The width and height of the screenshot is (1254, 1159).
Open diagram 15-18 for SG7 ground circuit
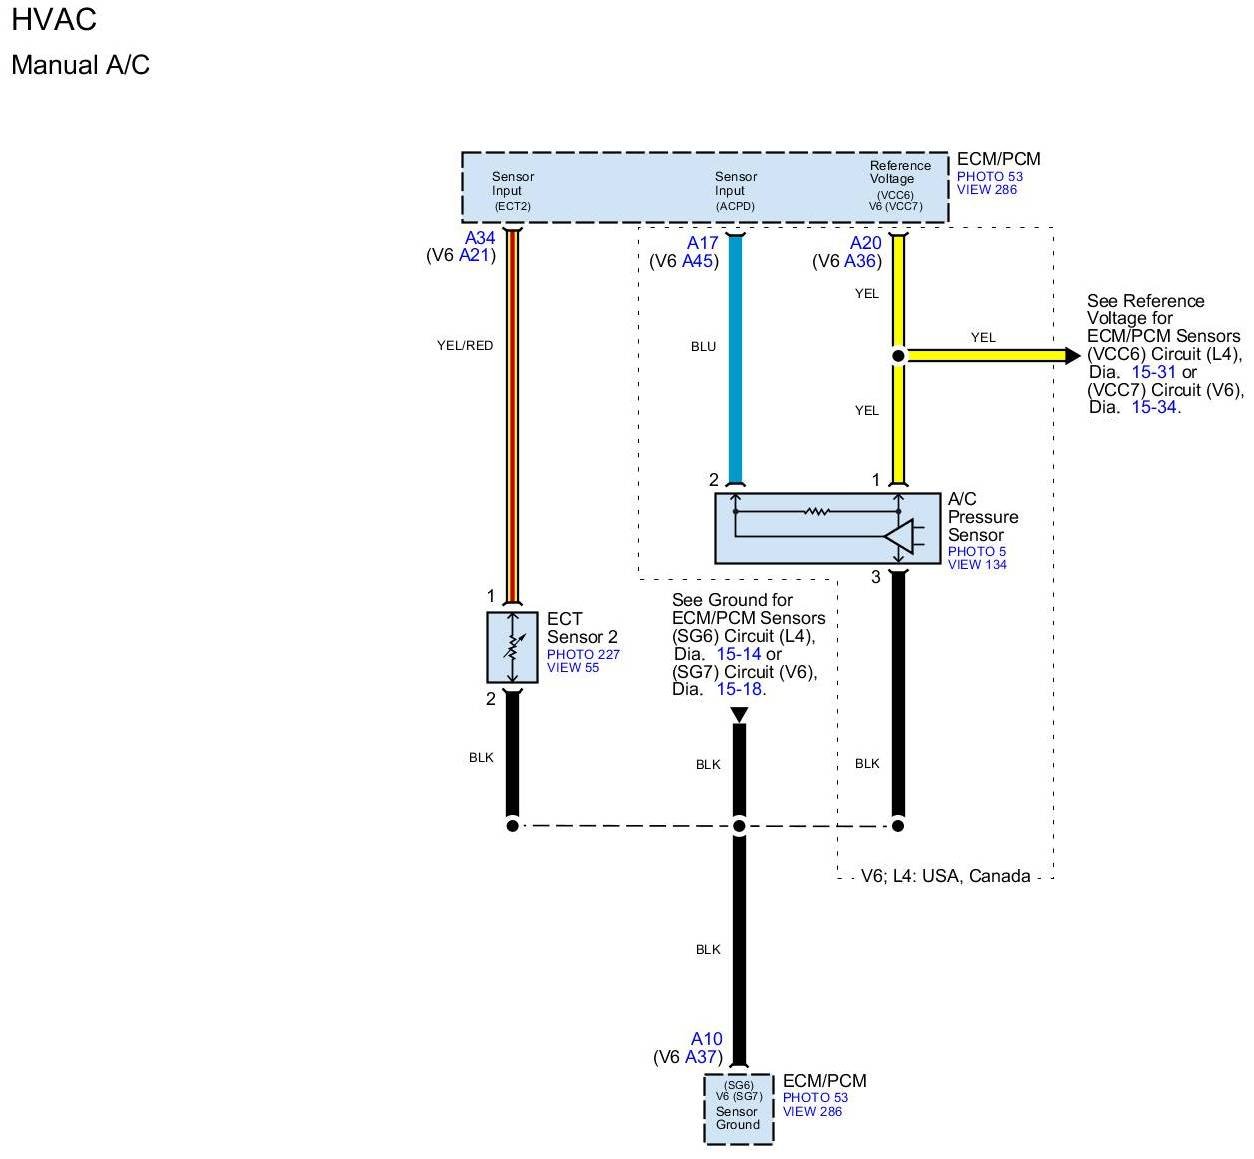(x=739, y=689)
